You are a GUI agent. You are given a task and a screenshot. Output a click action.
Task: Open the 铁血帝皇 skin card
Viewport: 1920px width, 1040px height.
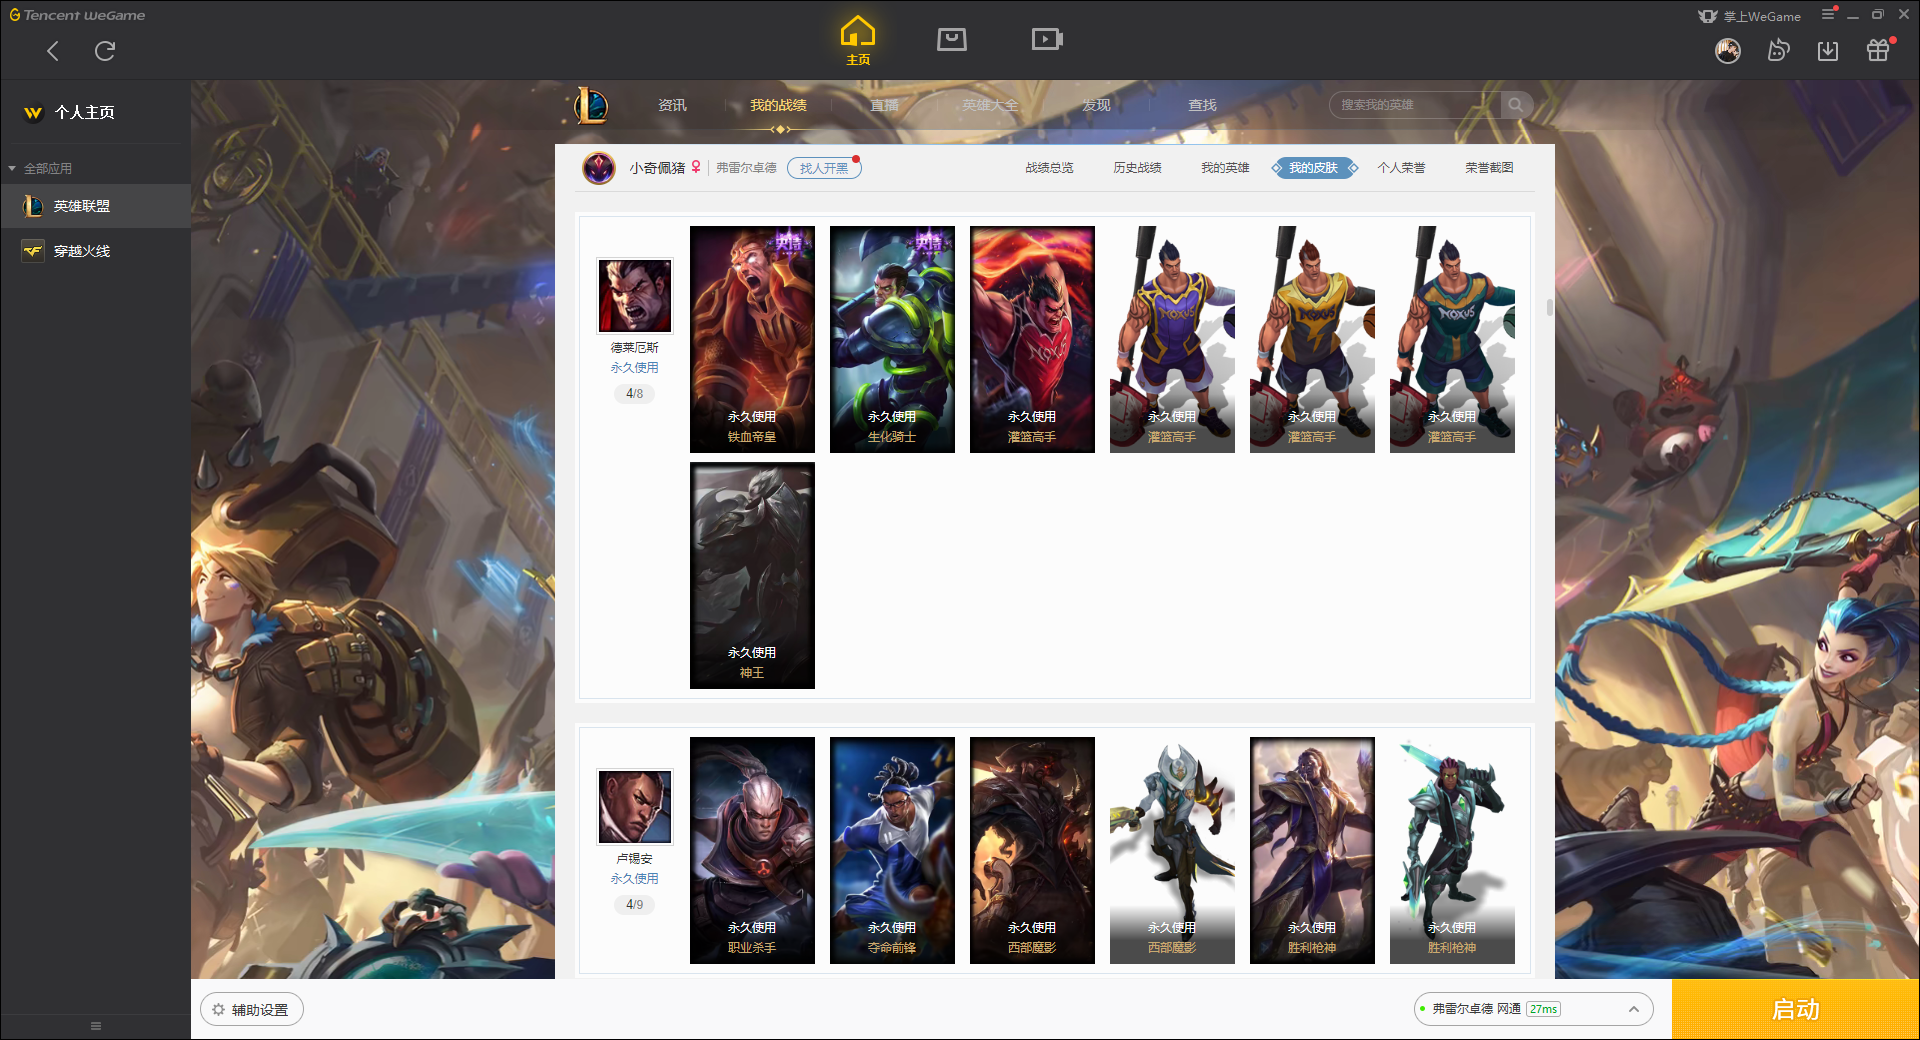coord(752,339)
